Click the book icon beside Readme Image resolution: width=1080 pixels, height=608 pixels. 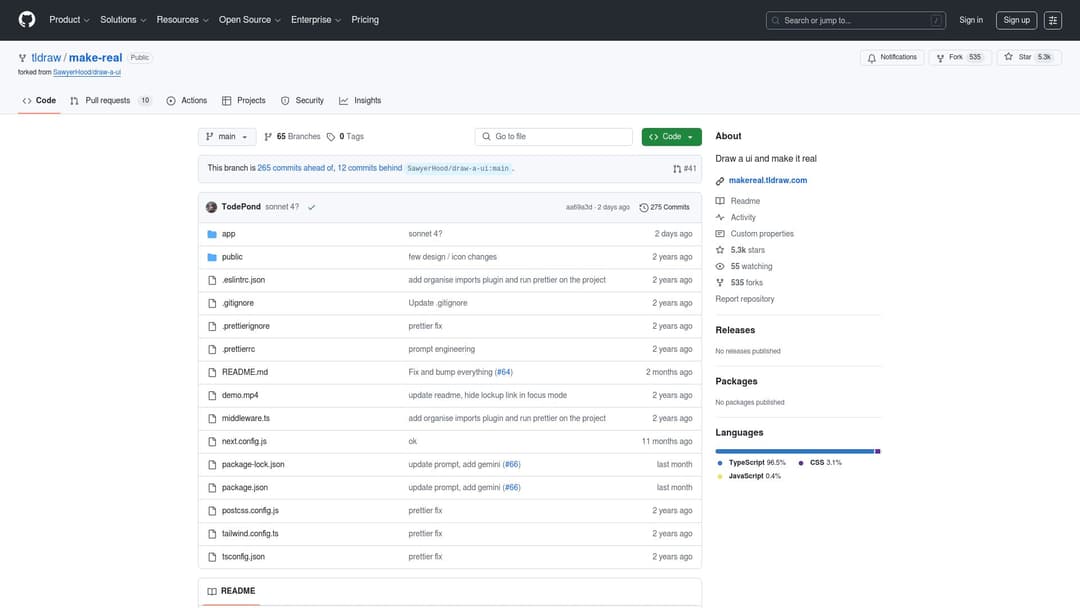[720, 201]
